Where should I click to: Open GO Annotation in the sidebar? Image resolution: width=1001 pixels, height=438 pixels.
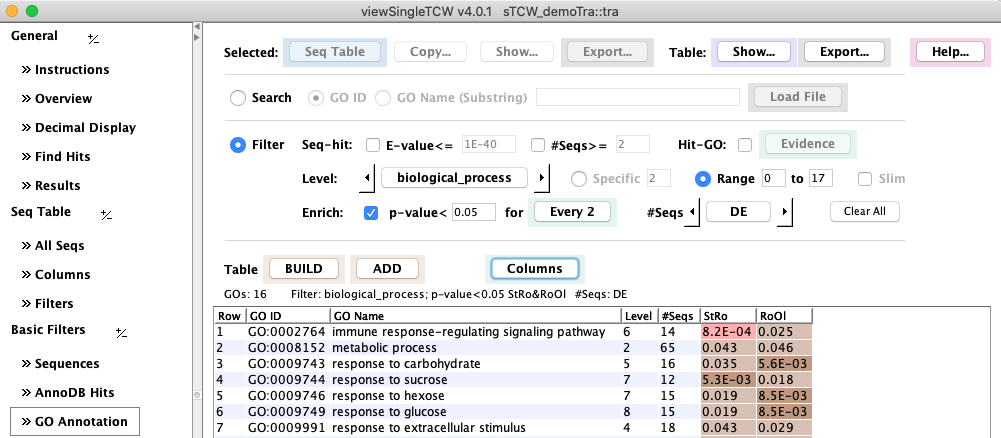tap(75, 422)
